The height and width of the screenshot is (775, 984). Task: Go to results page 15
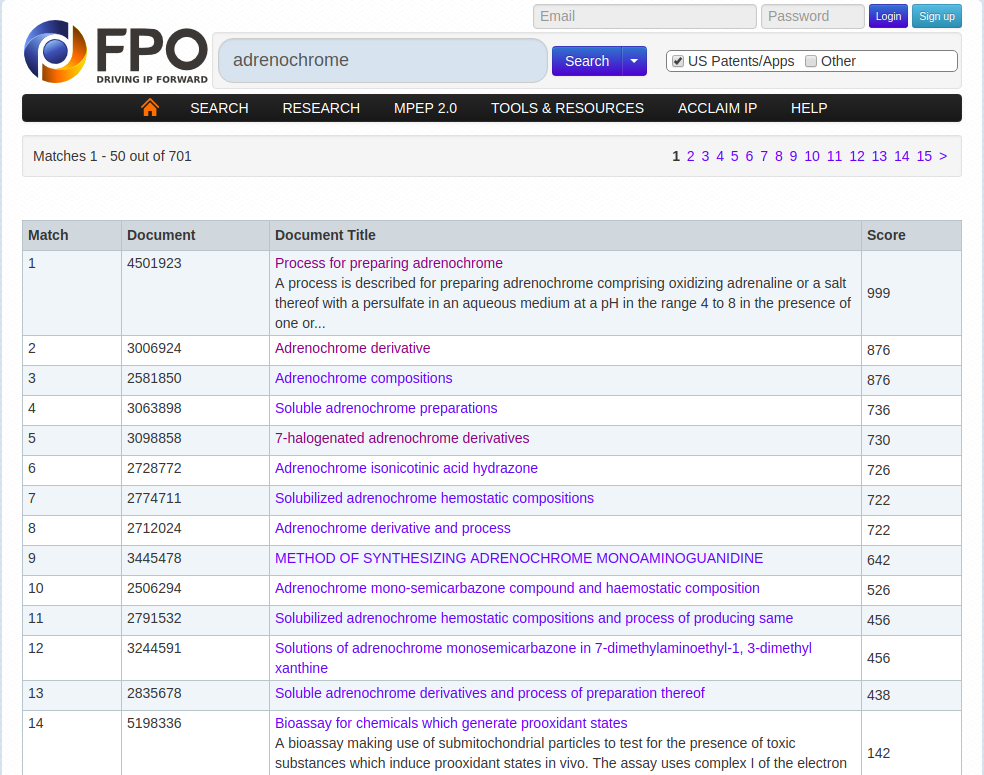tap(924, 156)
